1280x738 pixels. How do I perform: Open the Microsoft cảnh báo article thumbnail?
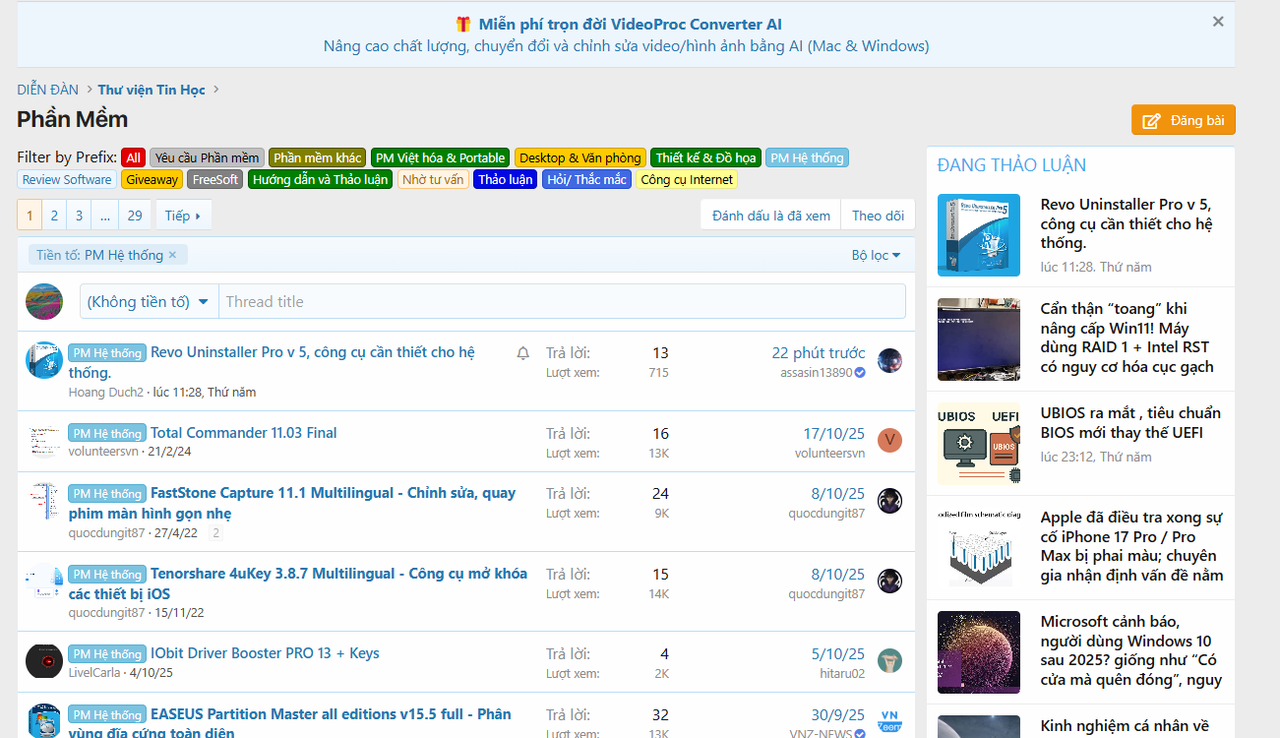[x=979, y=652]
